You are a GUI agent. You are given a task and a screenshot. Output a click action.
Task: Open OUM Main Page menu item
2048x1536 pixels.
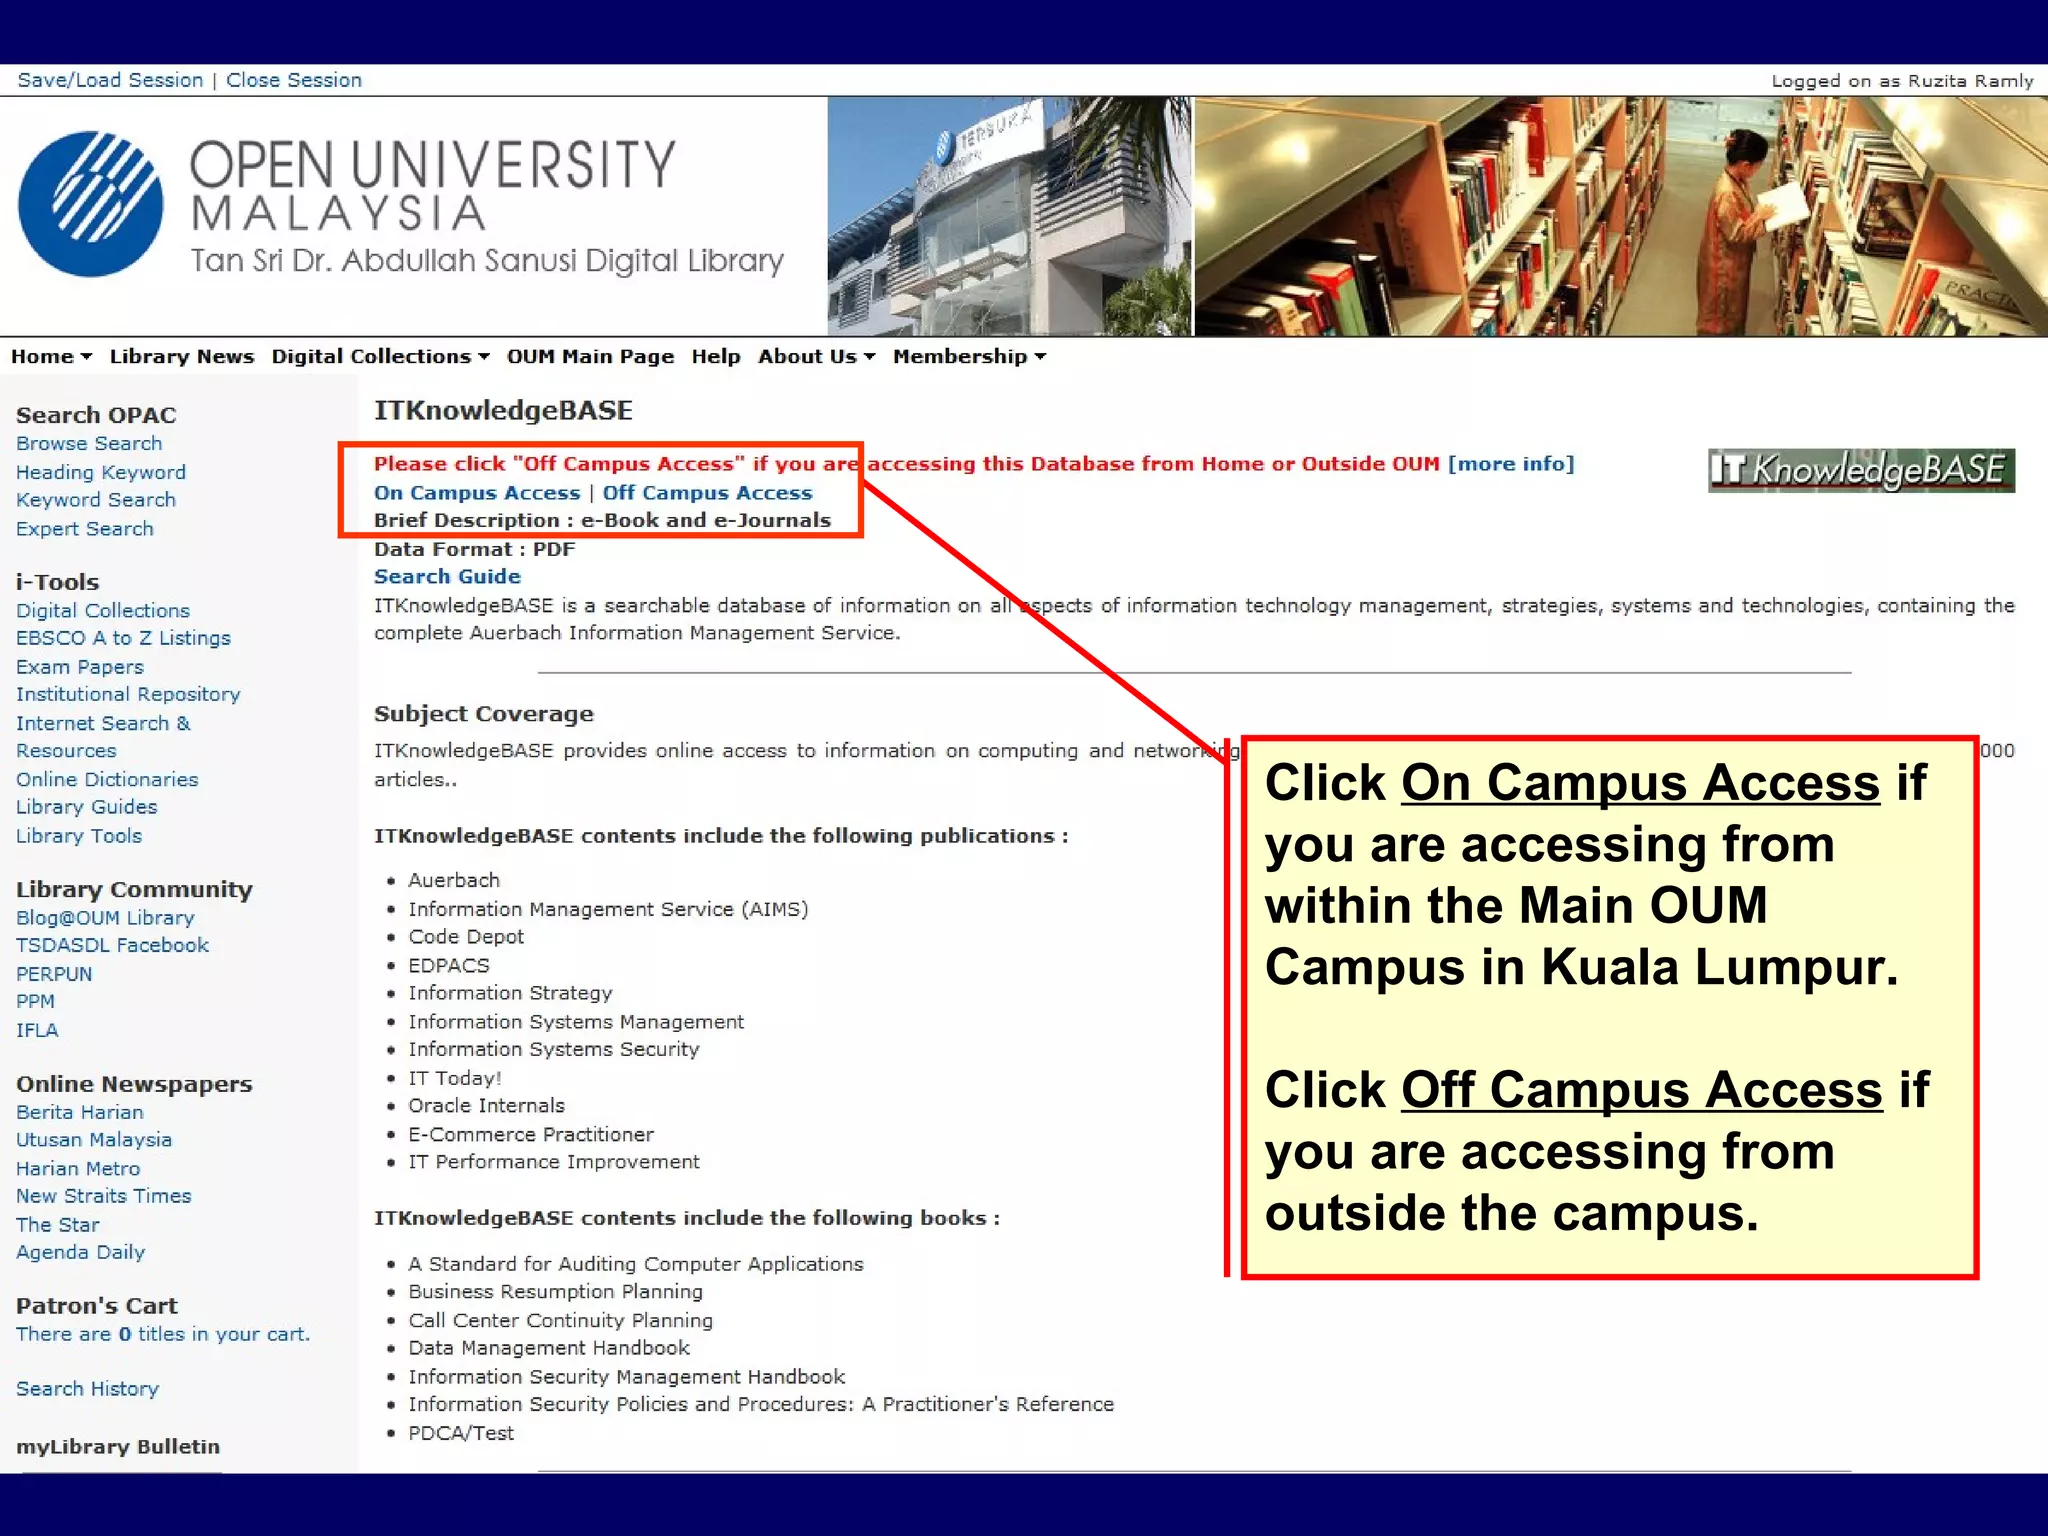pos(590,357)
